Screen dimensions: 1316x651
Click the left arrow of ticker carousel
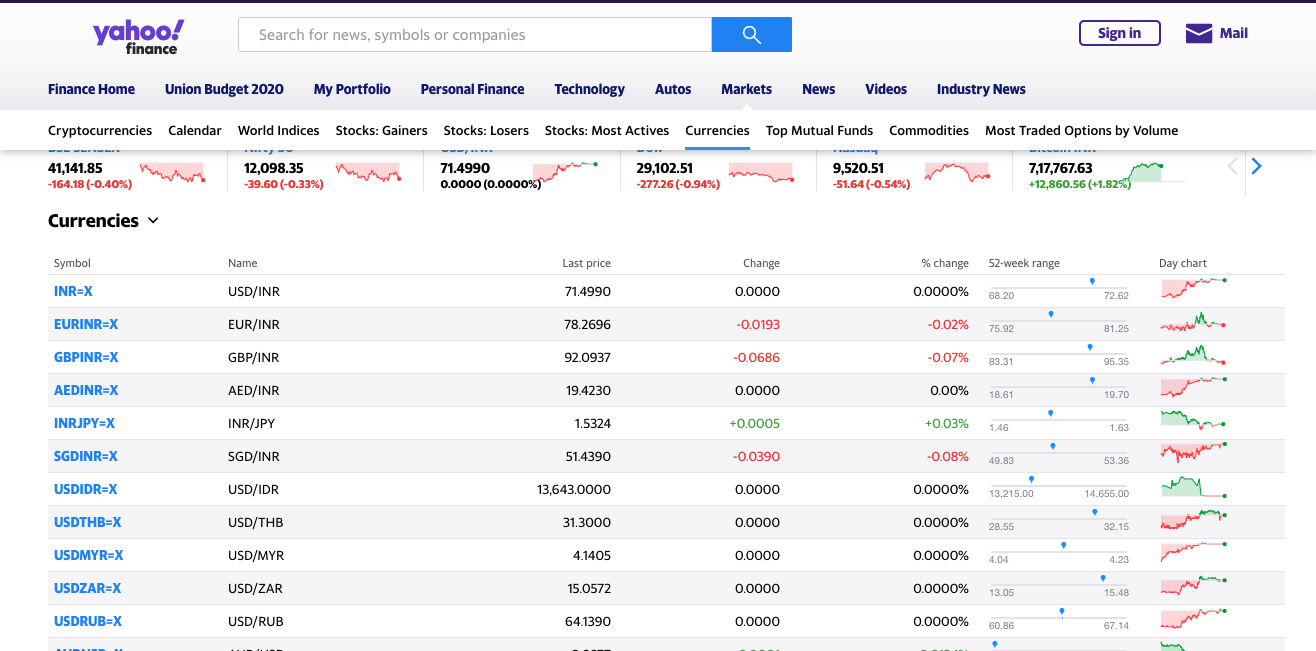click(1232, 166)
